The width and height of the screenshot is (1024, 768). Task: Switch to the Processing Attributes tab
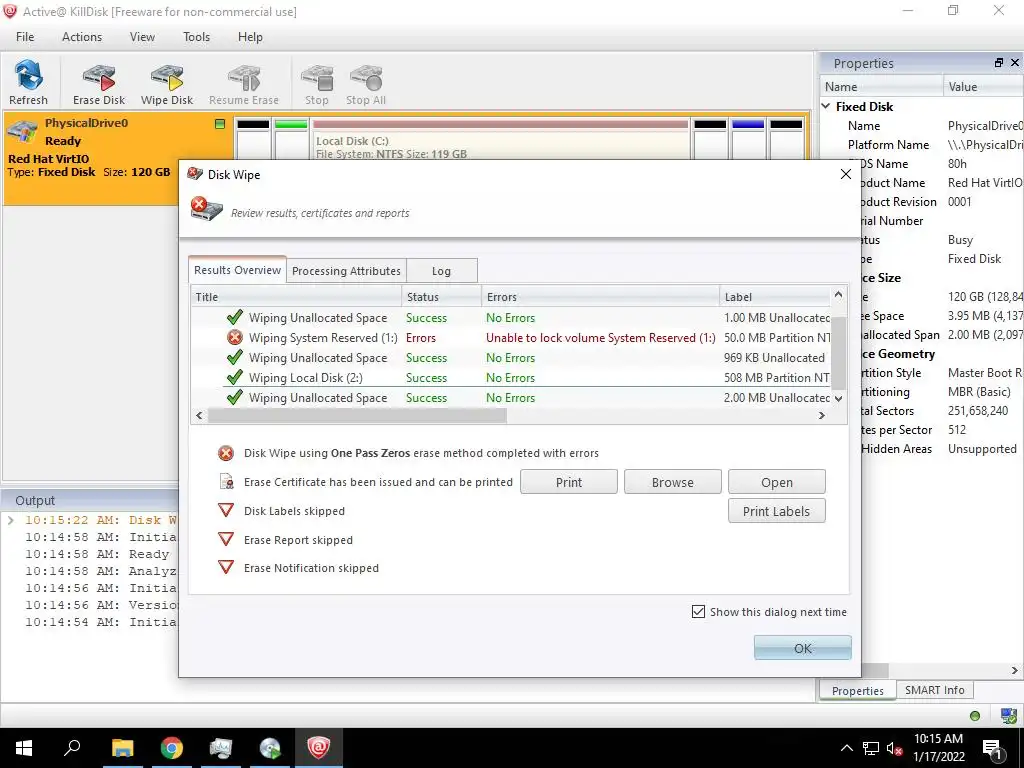(x=346, y=271)
